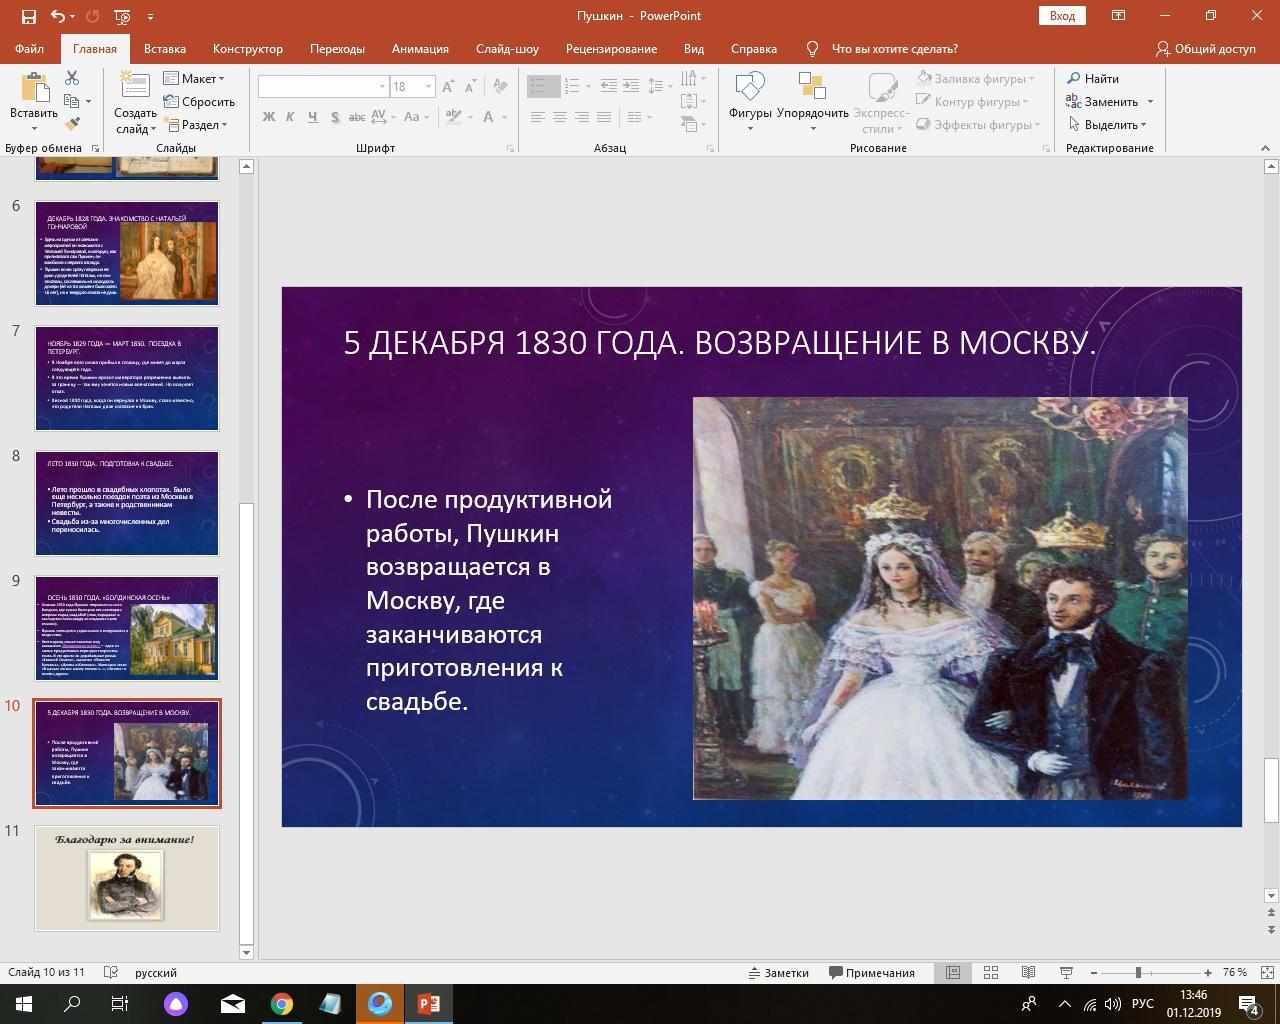The image size is (1280, 1024).
Task: Click spell check icon in status bar
Action: tap(112, 972)
